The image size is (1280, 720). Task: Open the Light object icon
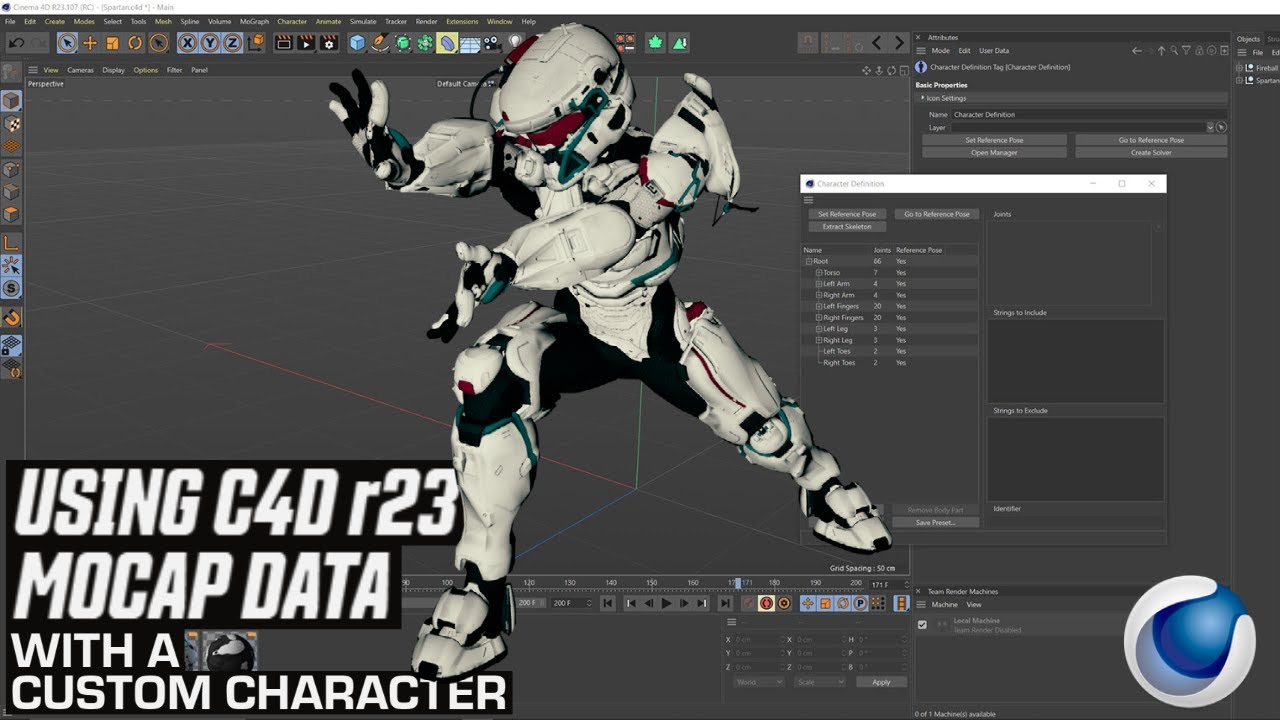click(x=515, y=43)
